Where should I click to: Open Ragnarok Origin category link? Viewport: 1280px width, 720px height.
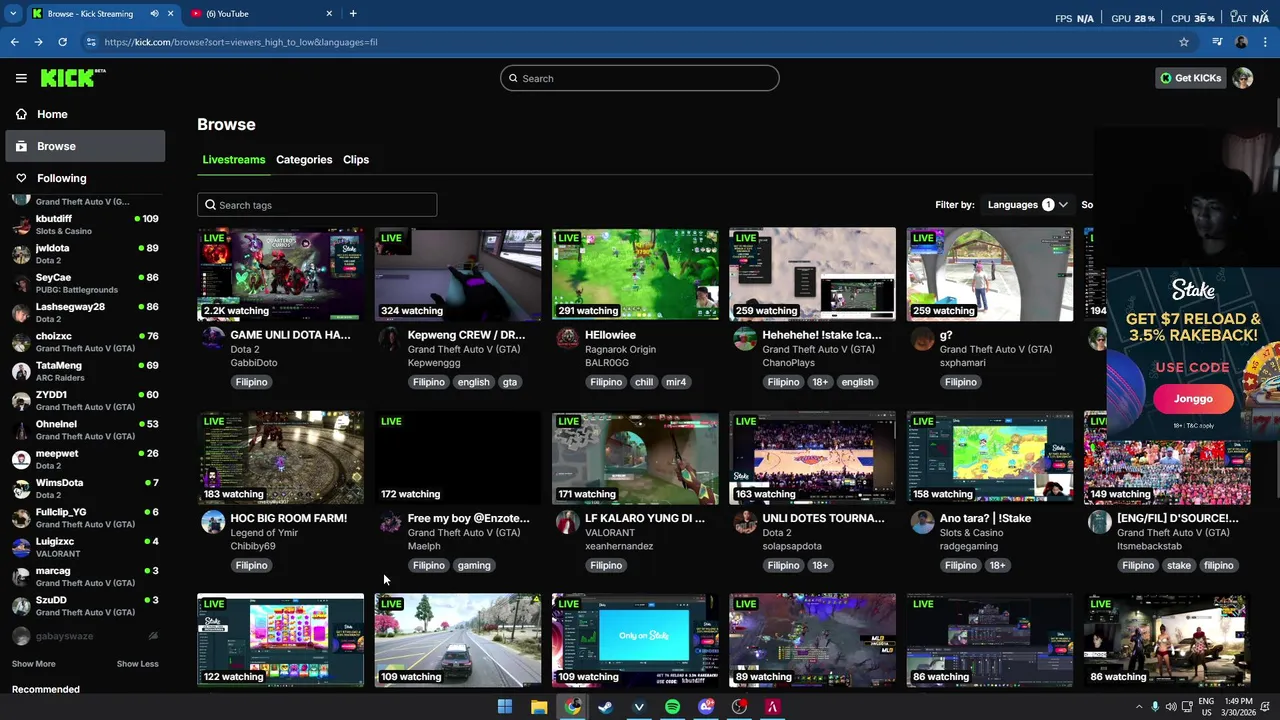pos(620,349)
